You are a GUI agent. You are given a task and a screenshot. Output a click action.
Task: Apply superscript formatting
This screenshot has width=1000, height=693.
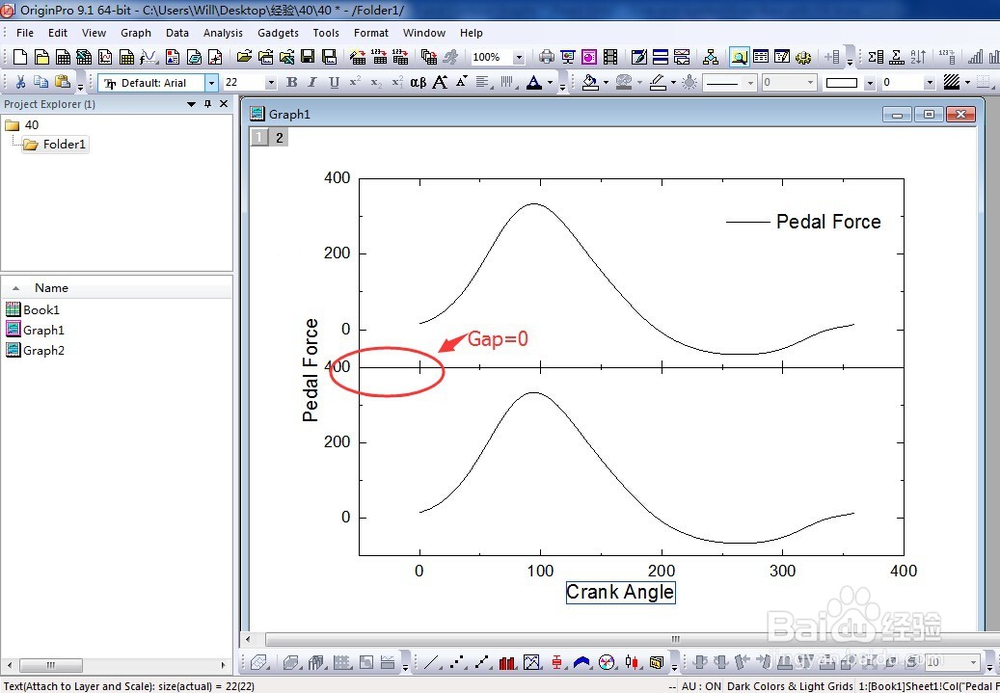(x=355, y=82)
